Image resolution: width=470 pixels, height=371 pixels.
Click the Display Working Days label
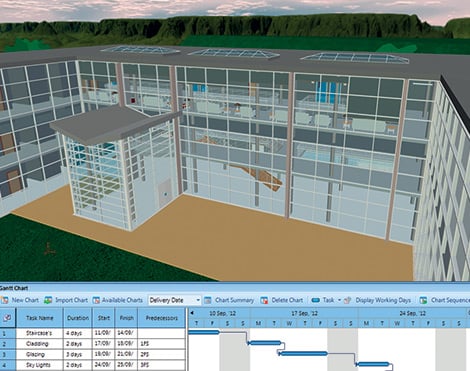pyautogui.click(x=383, y=300)
